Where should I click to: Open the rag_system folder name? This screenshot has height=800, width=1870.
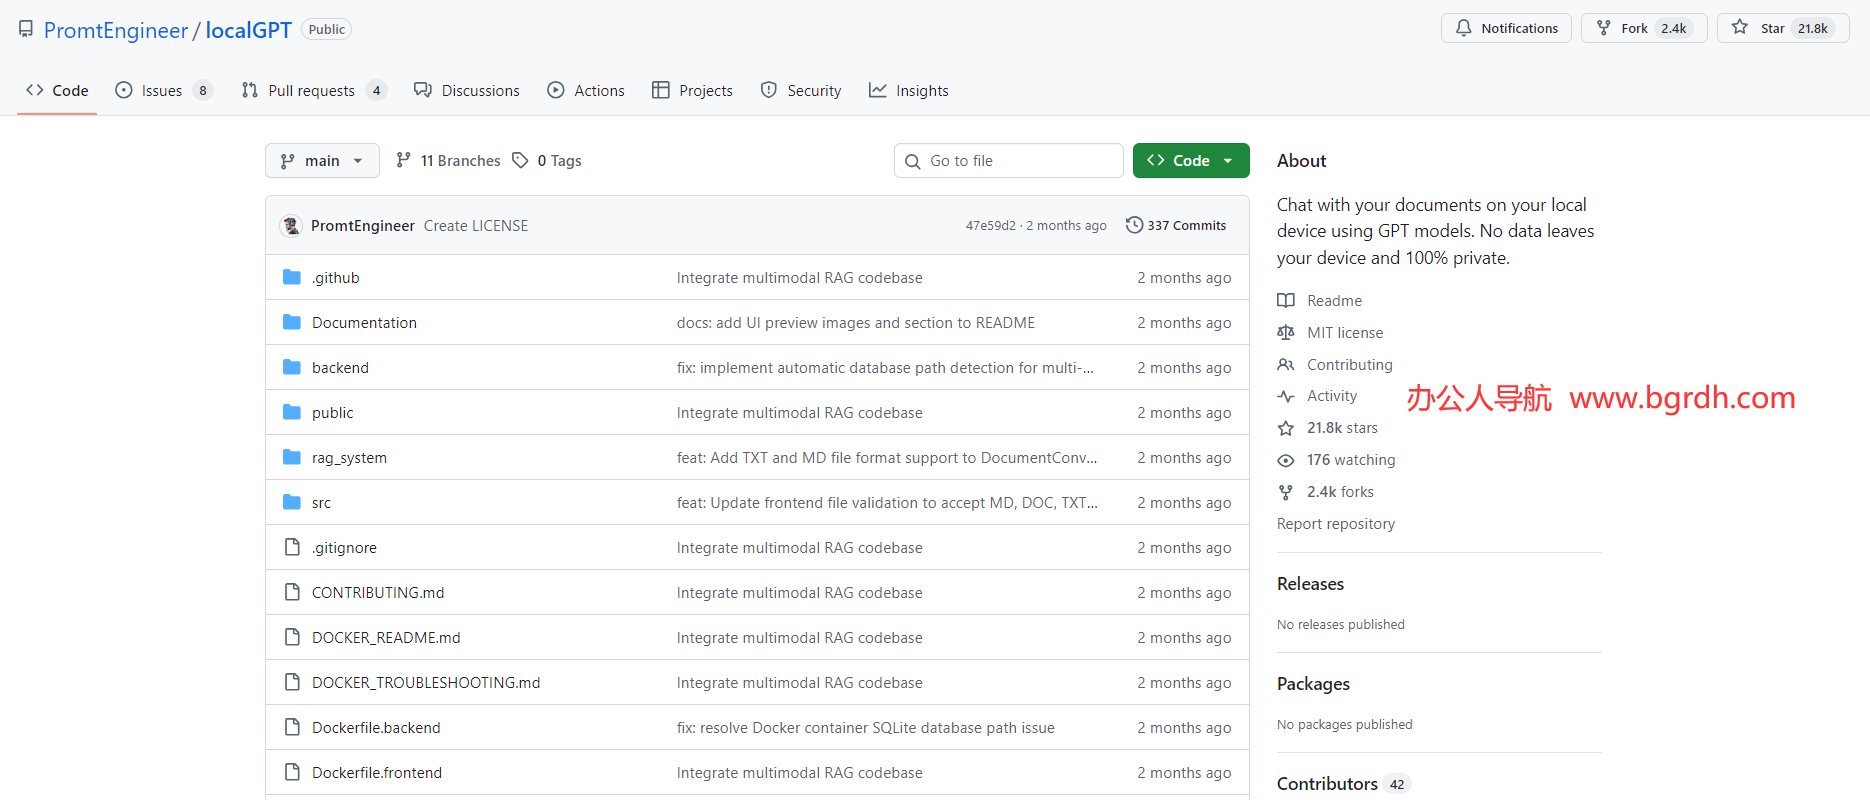click(349, 458)
